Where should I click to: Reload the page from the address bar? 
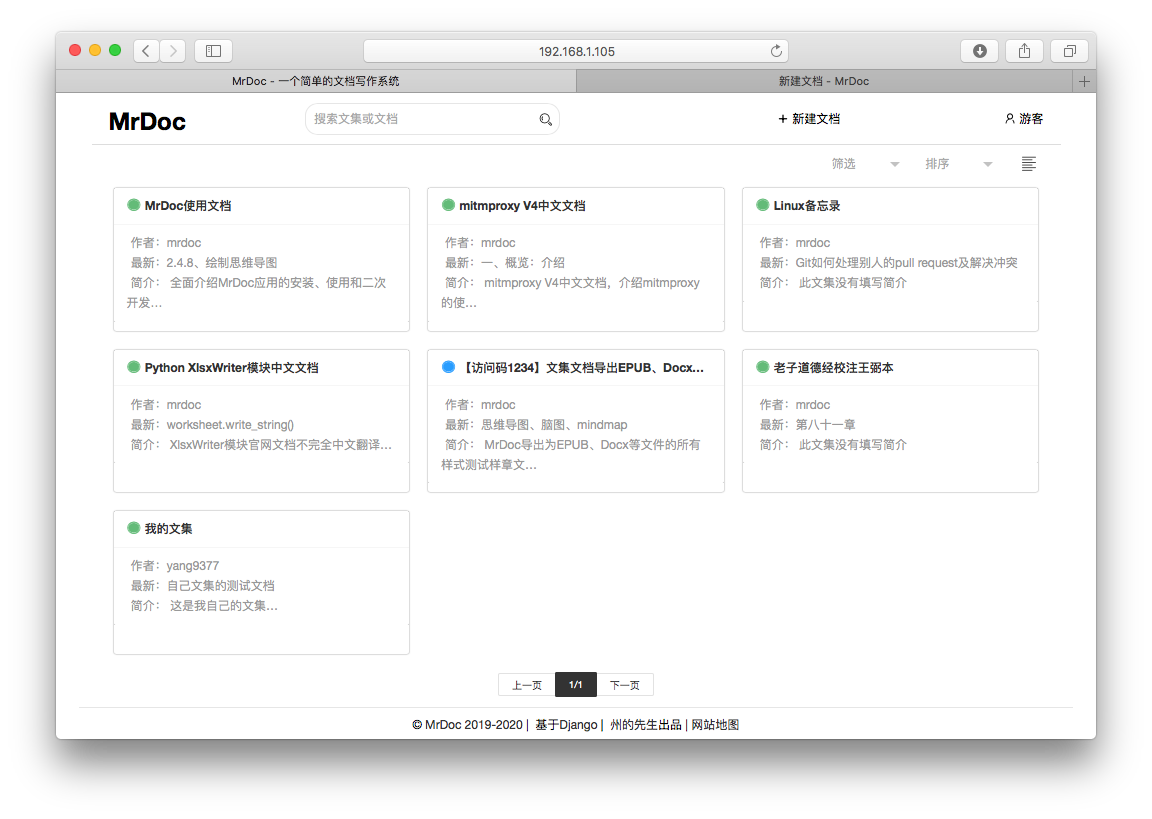pyautogui.click(x=776, y=51)
